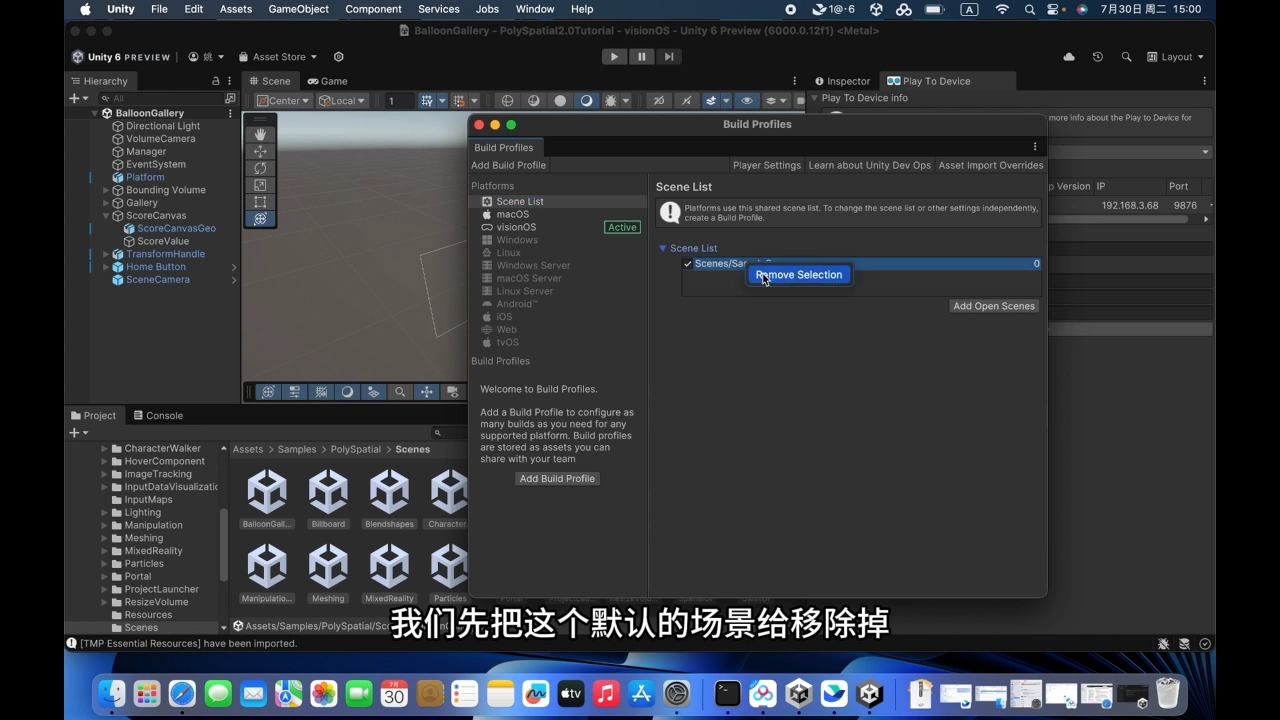Screen dimensions: 1280x720
Task: Select the Hand view tool
Action: pyautogui.click(x=260, y=134)
